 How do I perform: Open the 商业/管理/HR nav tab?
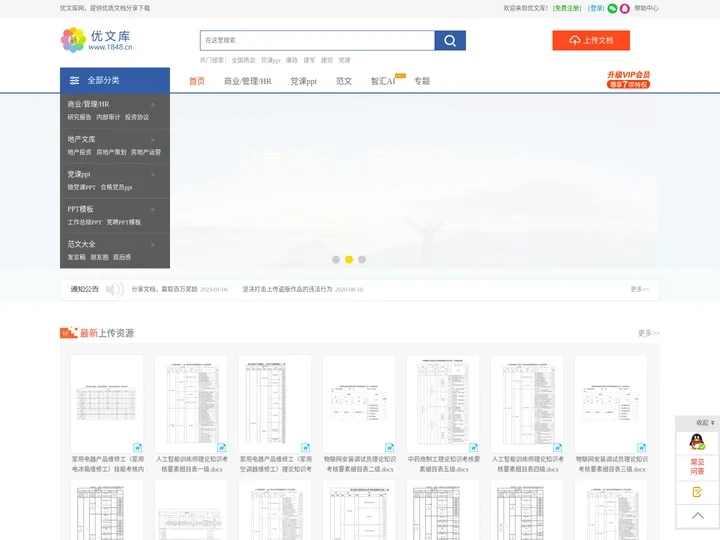[x=248, y=81]
